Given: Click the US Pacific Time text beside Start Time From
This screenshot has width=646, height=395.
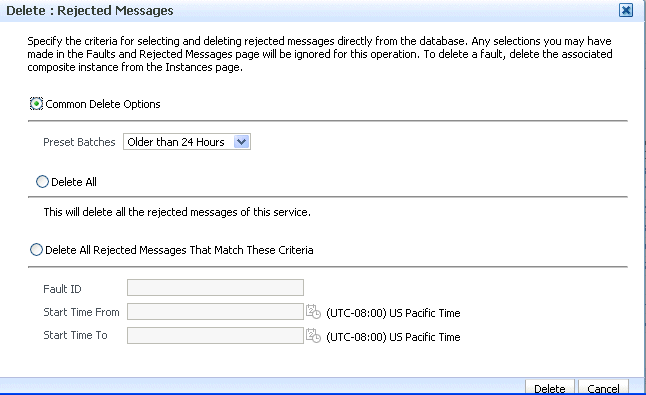Looking at the screenshot, I should click(393, 313).
